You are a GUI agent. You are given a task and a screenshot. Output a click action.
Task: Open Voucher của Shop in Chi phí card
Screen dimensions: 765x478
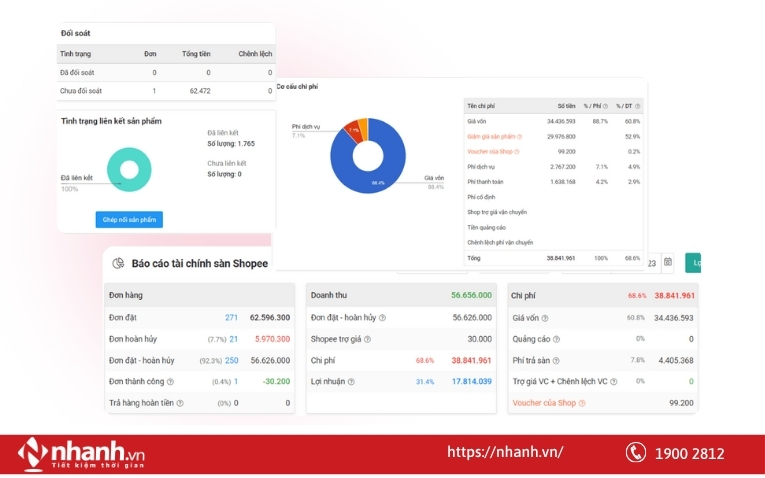545,403
